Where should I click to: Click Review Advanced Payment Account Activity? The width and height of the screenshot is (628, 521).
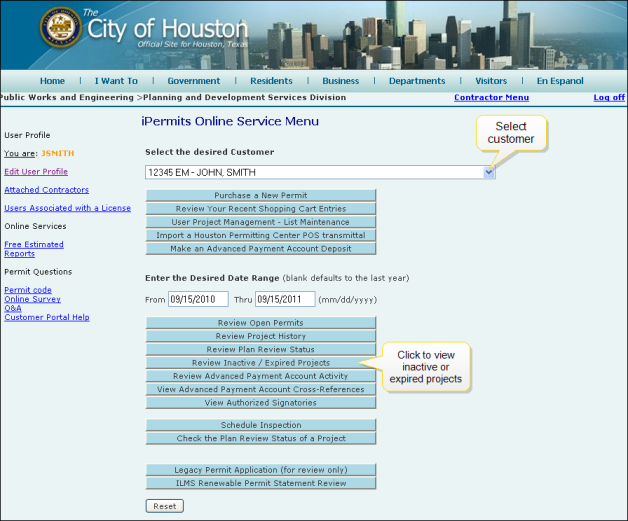pos(261,376)
